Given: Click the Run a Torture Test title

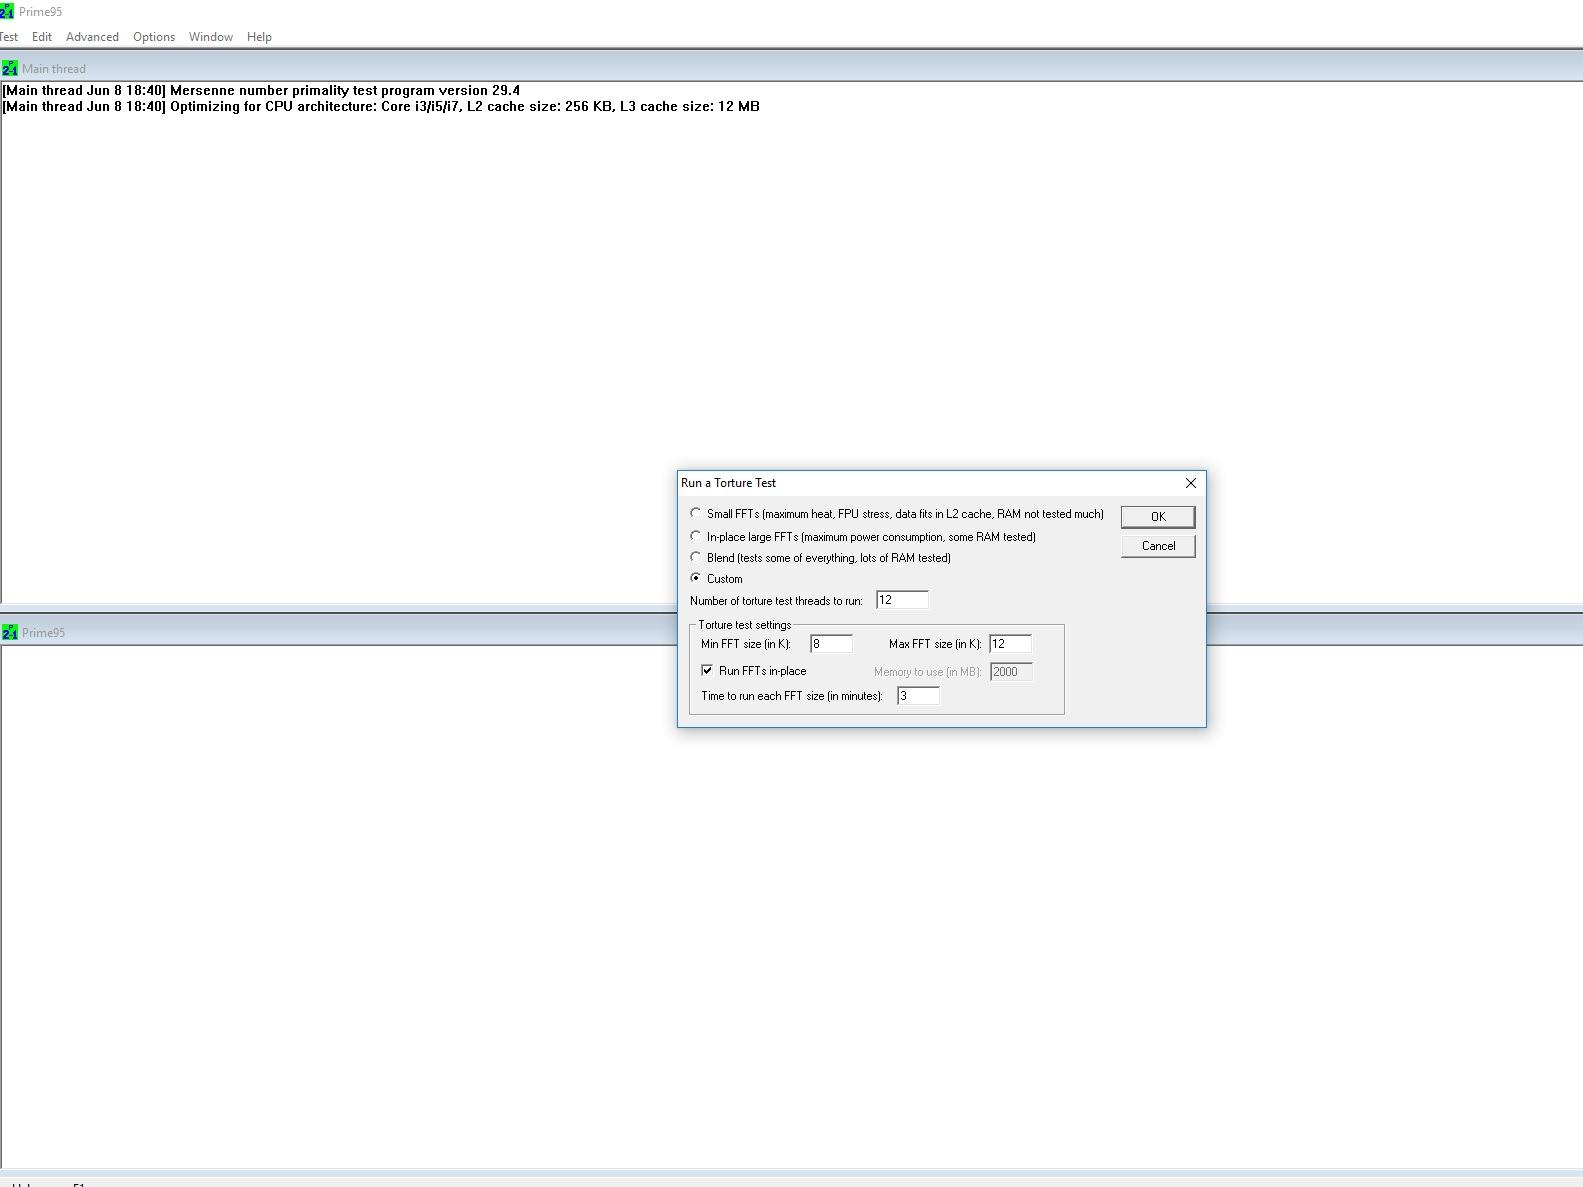Looking at the screenshot, I should point(728,483).
